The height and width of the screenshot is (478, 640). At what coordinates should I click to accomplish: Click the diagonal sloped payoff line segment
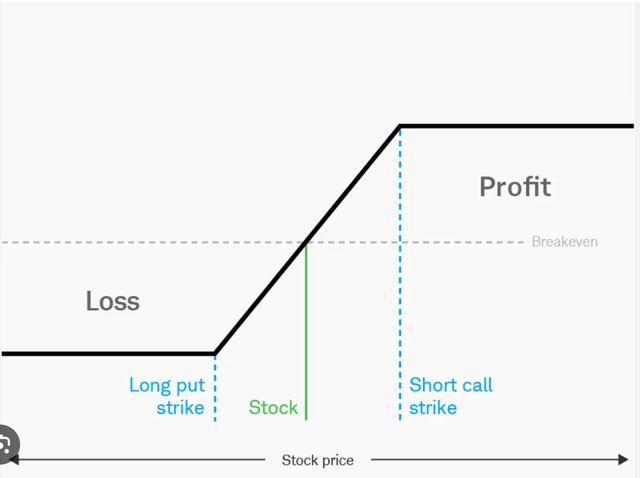click(x=307, y=240)
